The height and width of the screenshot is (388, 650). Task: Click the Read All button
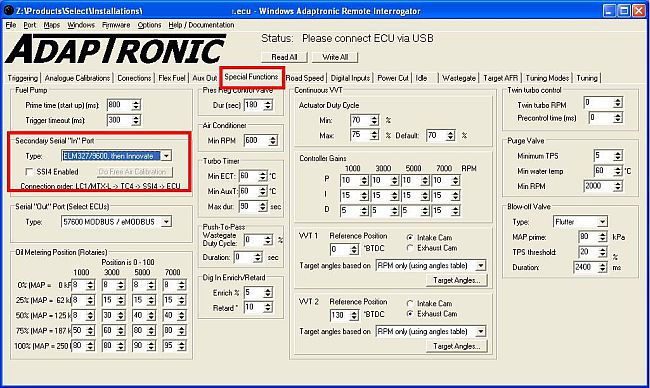[284, 57]
